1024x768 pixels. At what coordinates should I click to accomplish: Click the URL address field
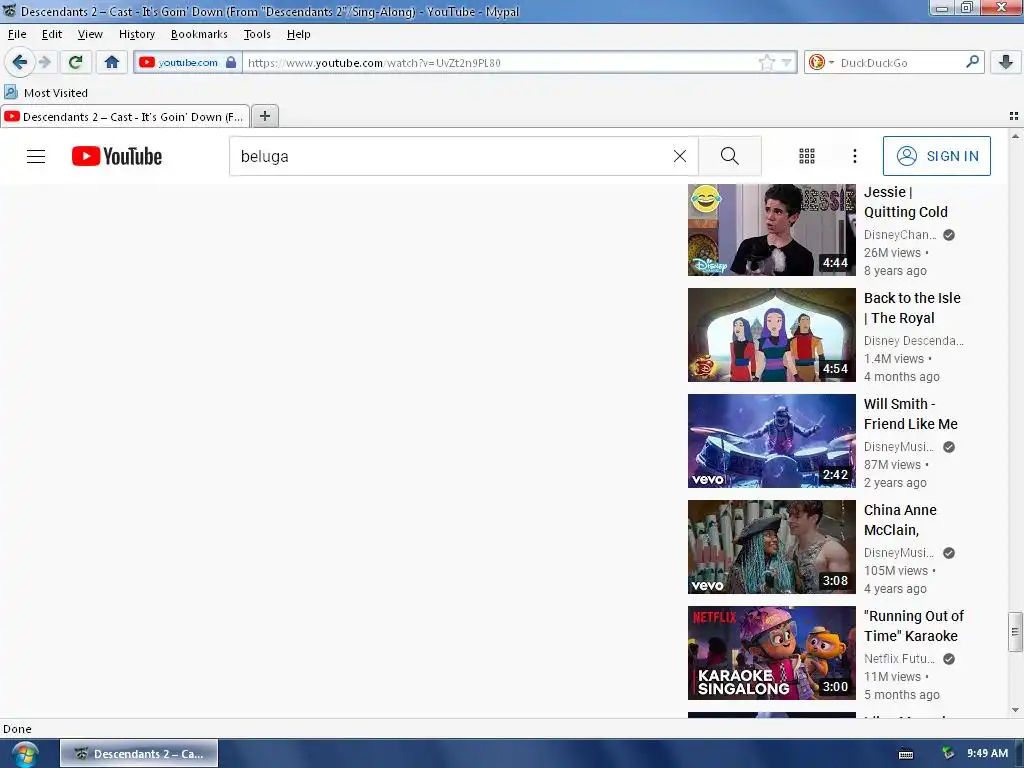[x=500, y=63]
